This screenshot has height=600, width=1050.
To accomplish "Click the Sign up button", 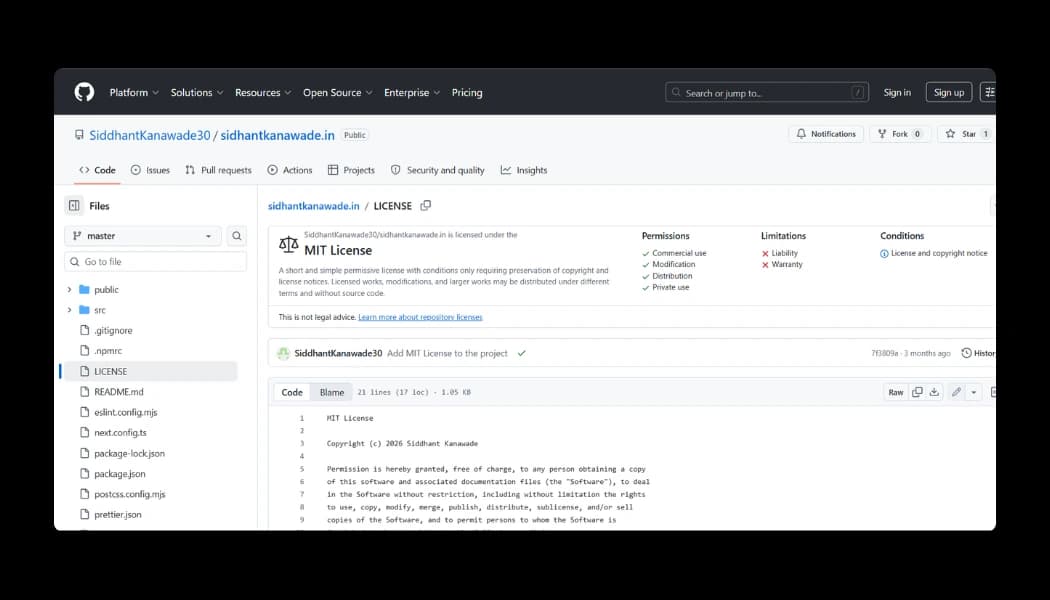I will click(949, 92).
